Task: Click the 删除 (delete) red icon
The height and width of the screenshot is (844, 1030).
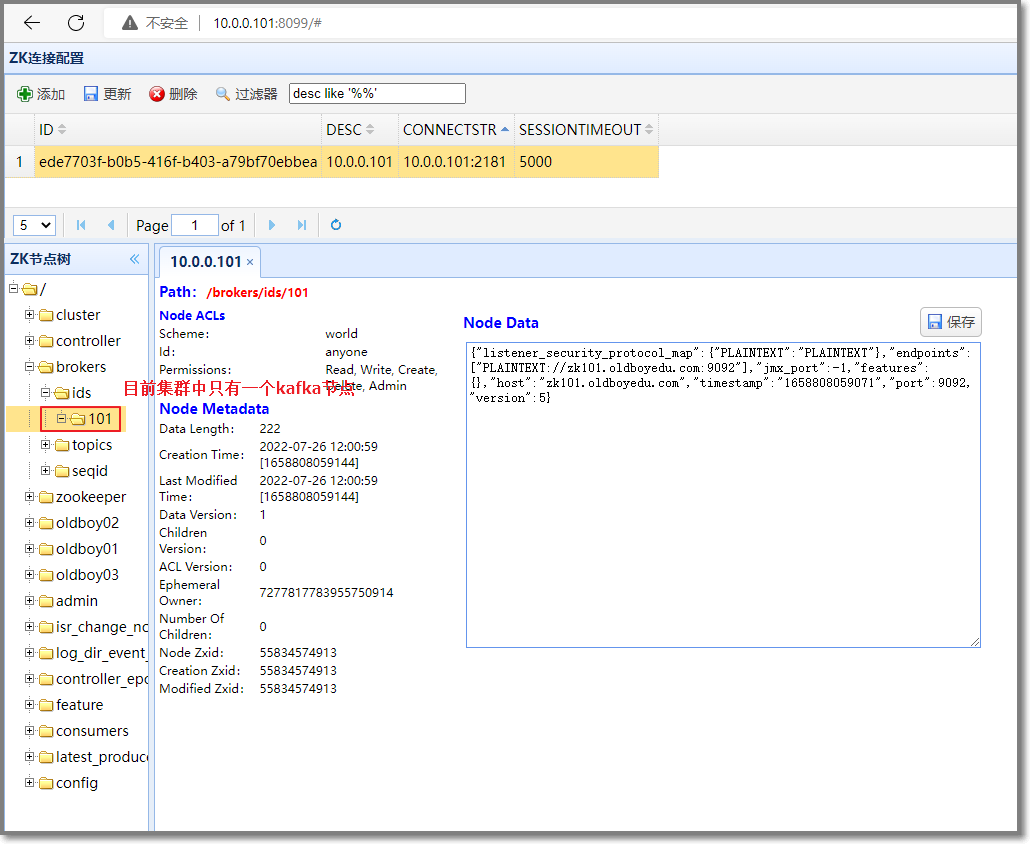Action: (x=157, y=94)
